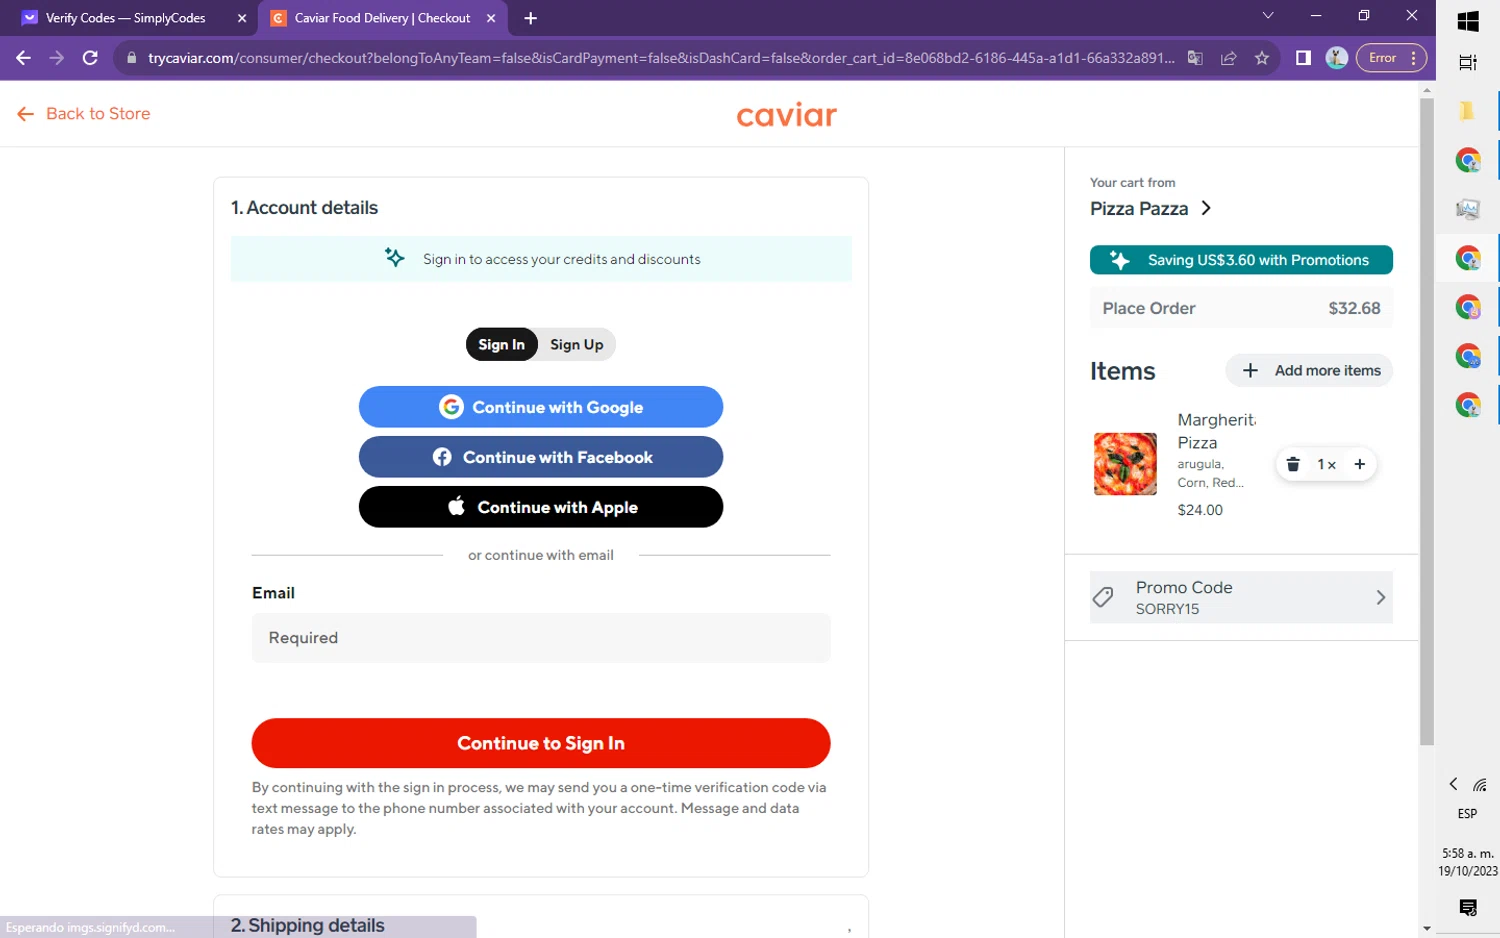Focus the Email input field
The image size is (1500, 938).
coord(541,638)
